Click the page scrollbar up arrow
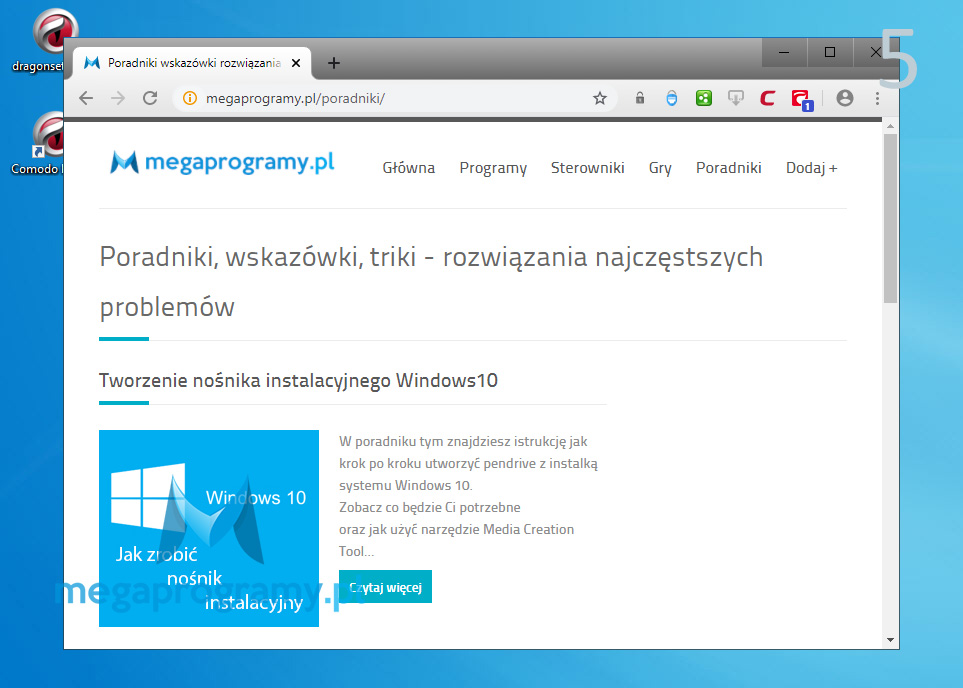This screenshot has width=963, height=688. coord(891,127)
